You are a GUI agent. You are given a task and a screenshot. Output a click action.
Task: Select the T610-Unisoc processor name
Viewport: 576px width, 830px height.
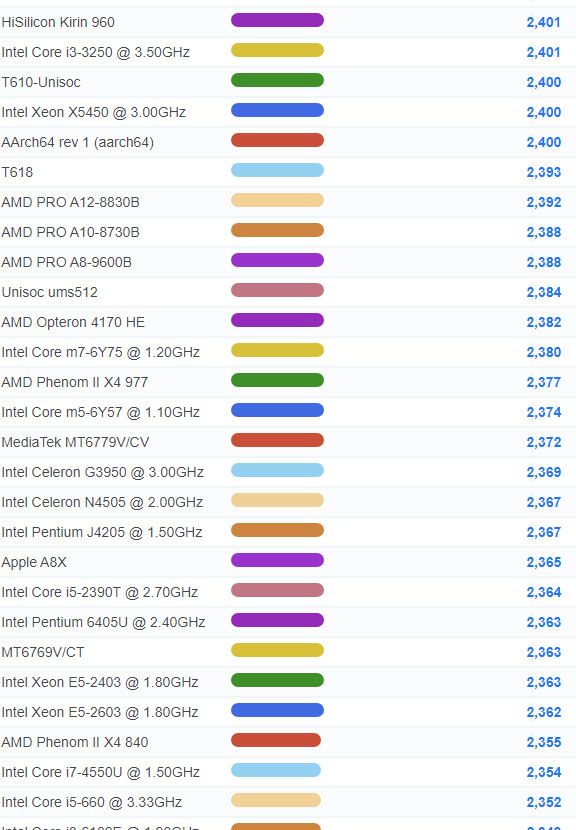coord(41,82)
